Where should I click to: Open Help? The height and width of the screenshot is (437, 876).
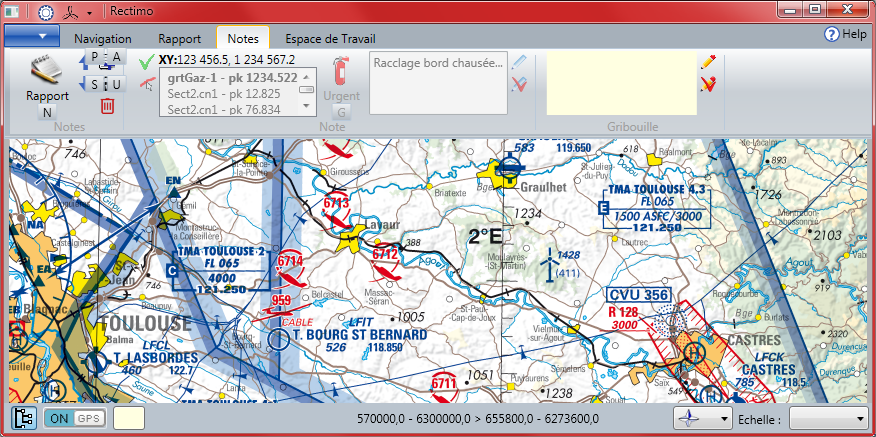click(x=846, y=34)
